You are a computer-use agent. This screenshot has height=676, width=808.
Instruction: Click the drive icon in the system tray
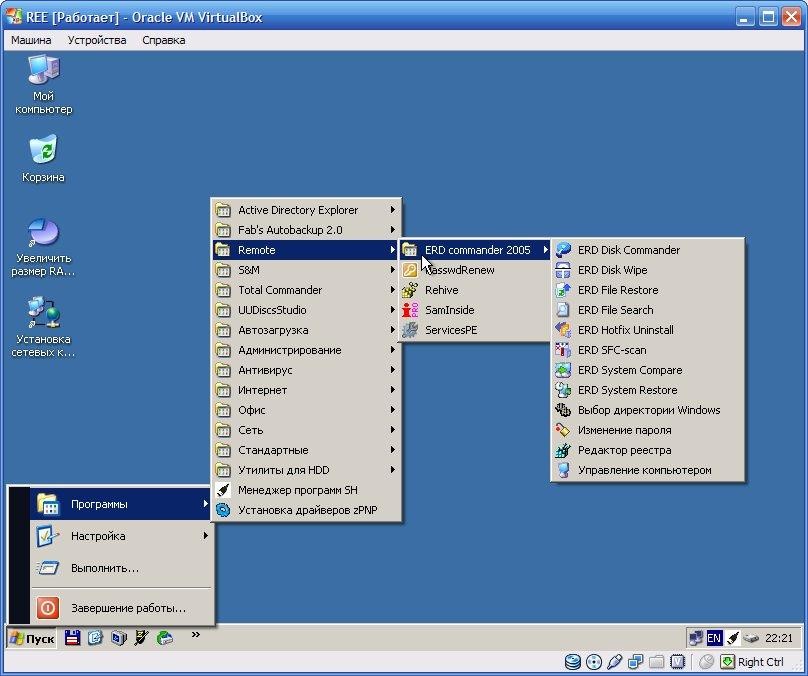[751, 638]
